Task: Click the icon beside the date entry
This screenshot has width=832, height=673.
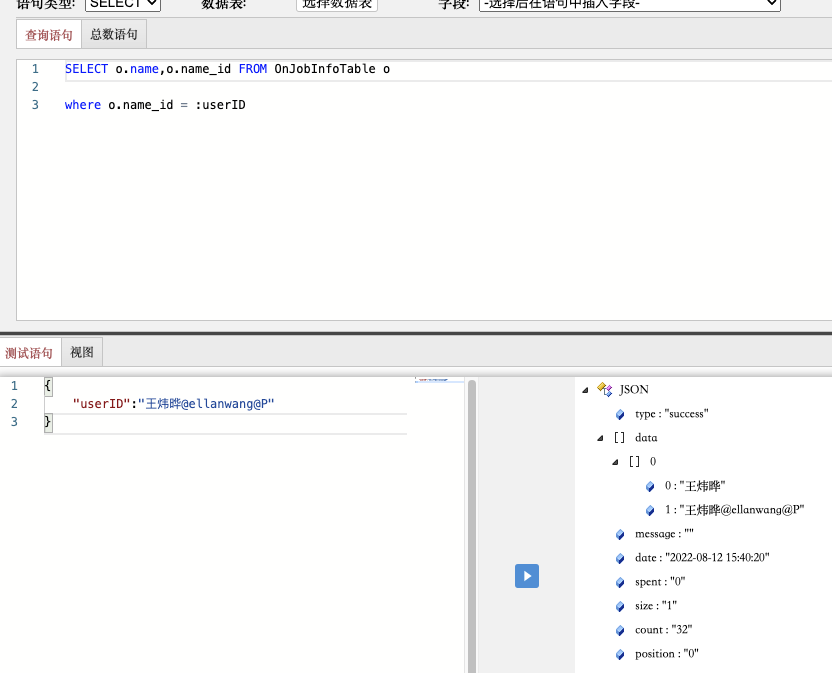Action: 620,558
